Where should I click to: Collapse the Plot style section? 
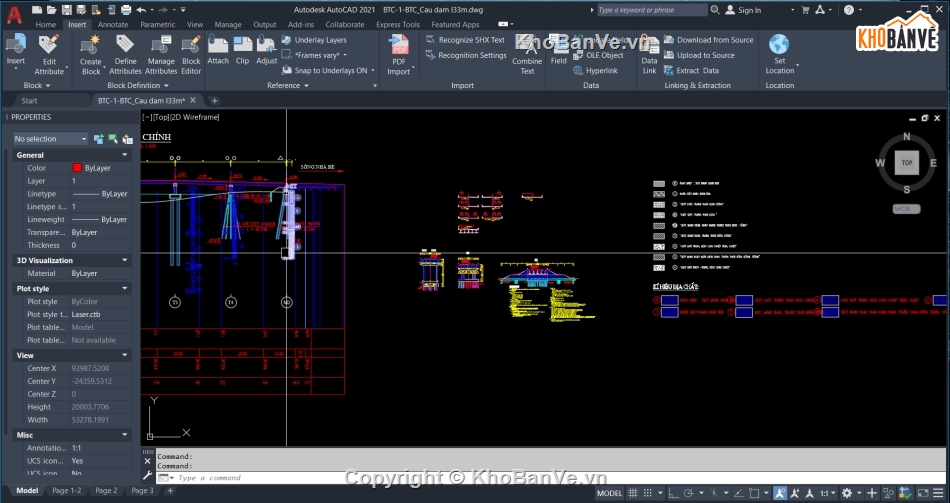[x=125, y=288]
